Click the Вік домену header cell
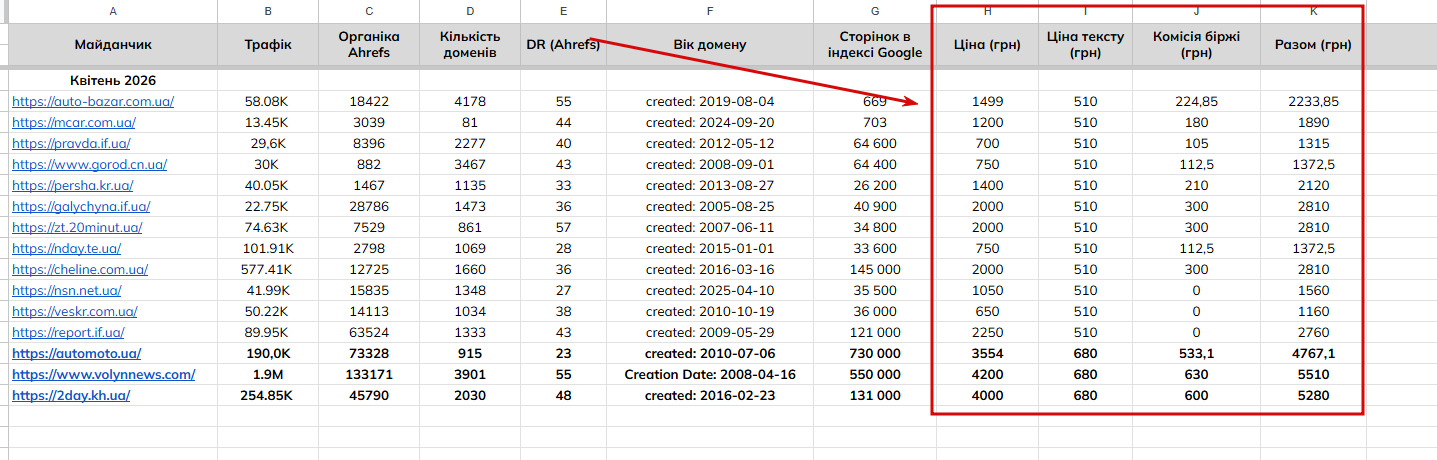Viewport: 1437px width, 460px height. click(710, 45)
